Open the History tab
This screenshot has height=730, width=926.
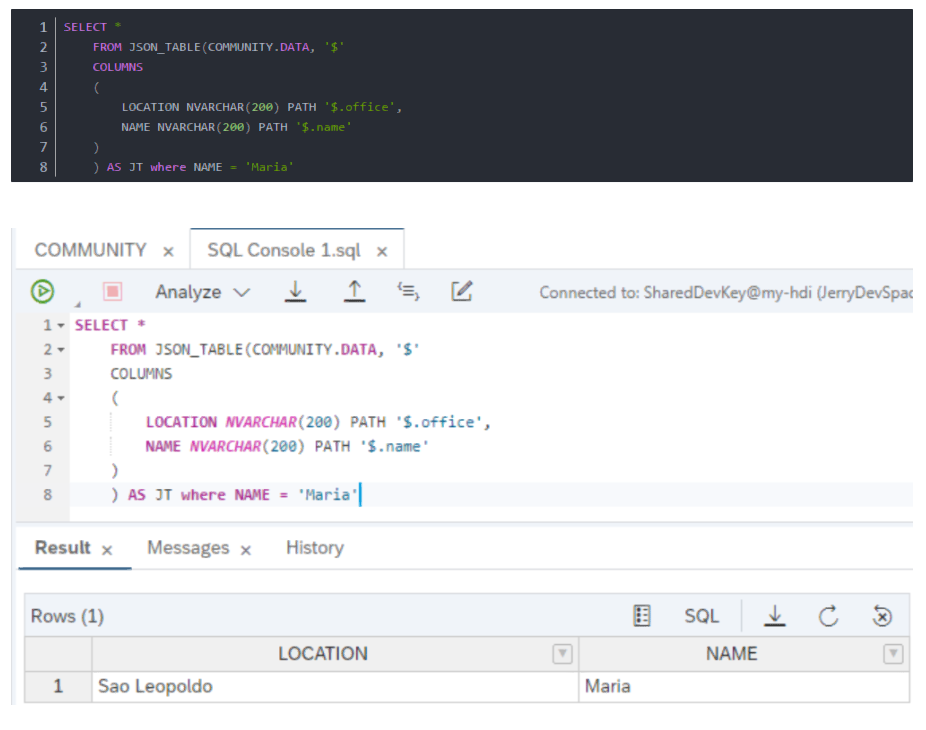tap(315, 548)
